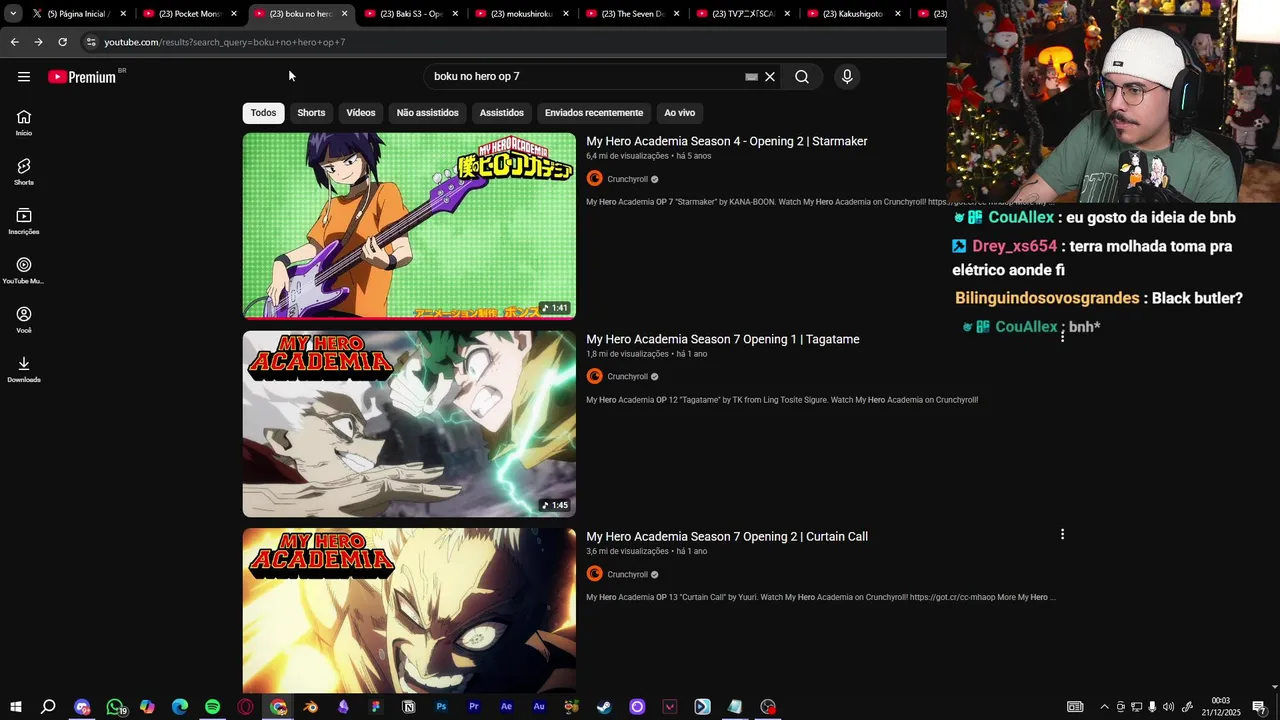Open title My Hero Academia Season 4 Opening 2
The image size is (1280, 720).
pos(726,141)
